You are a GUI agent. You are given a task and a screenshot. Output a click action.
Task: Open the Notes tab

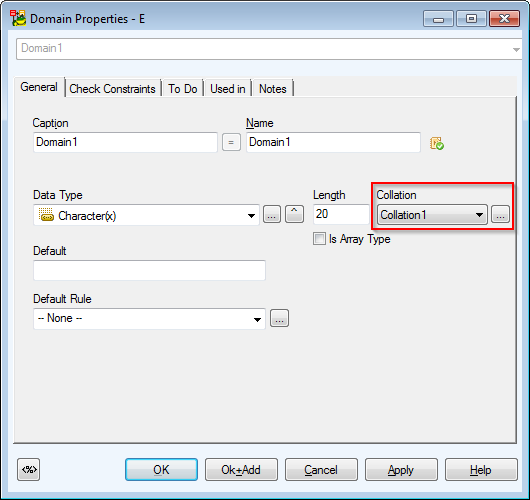pos(272,89)
